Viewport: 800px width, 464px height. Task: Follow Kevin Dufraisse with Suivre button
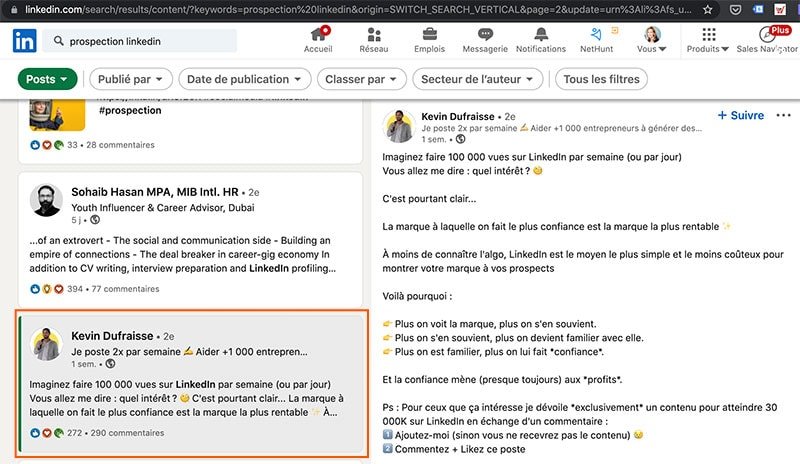[x=740, y=115]
